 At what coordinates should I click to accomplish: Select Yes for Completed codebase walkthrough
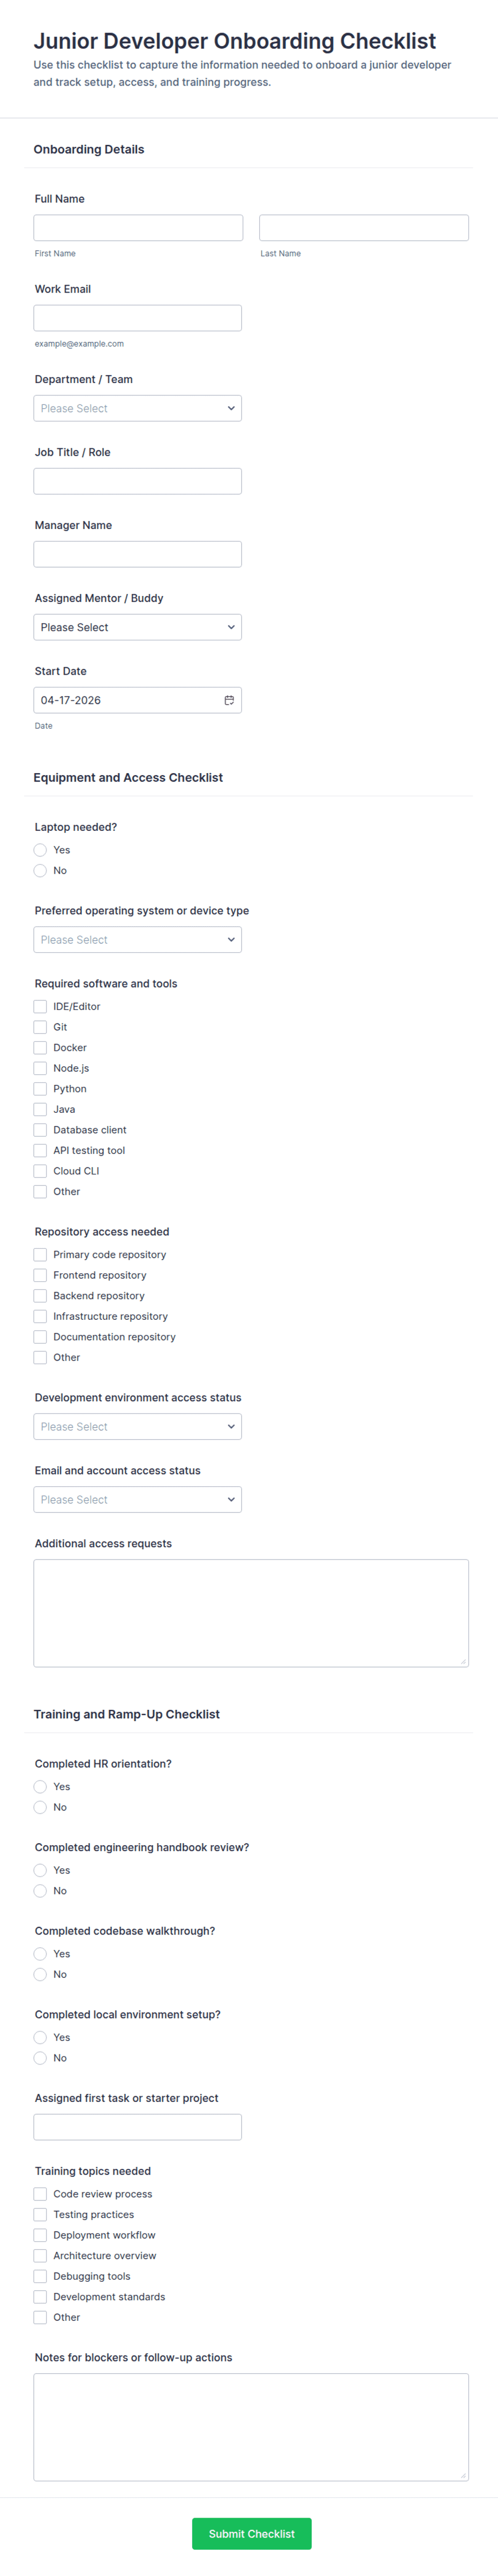(x=40, y=1953)
